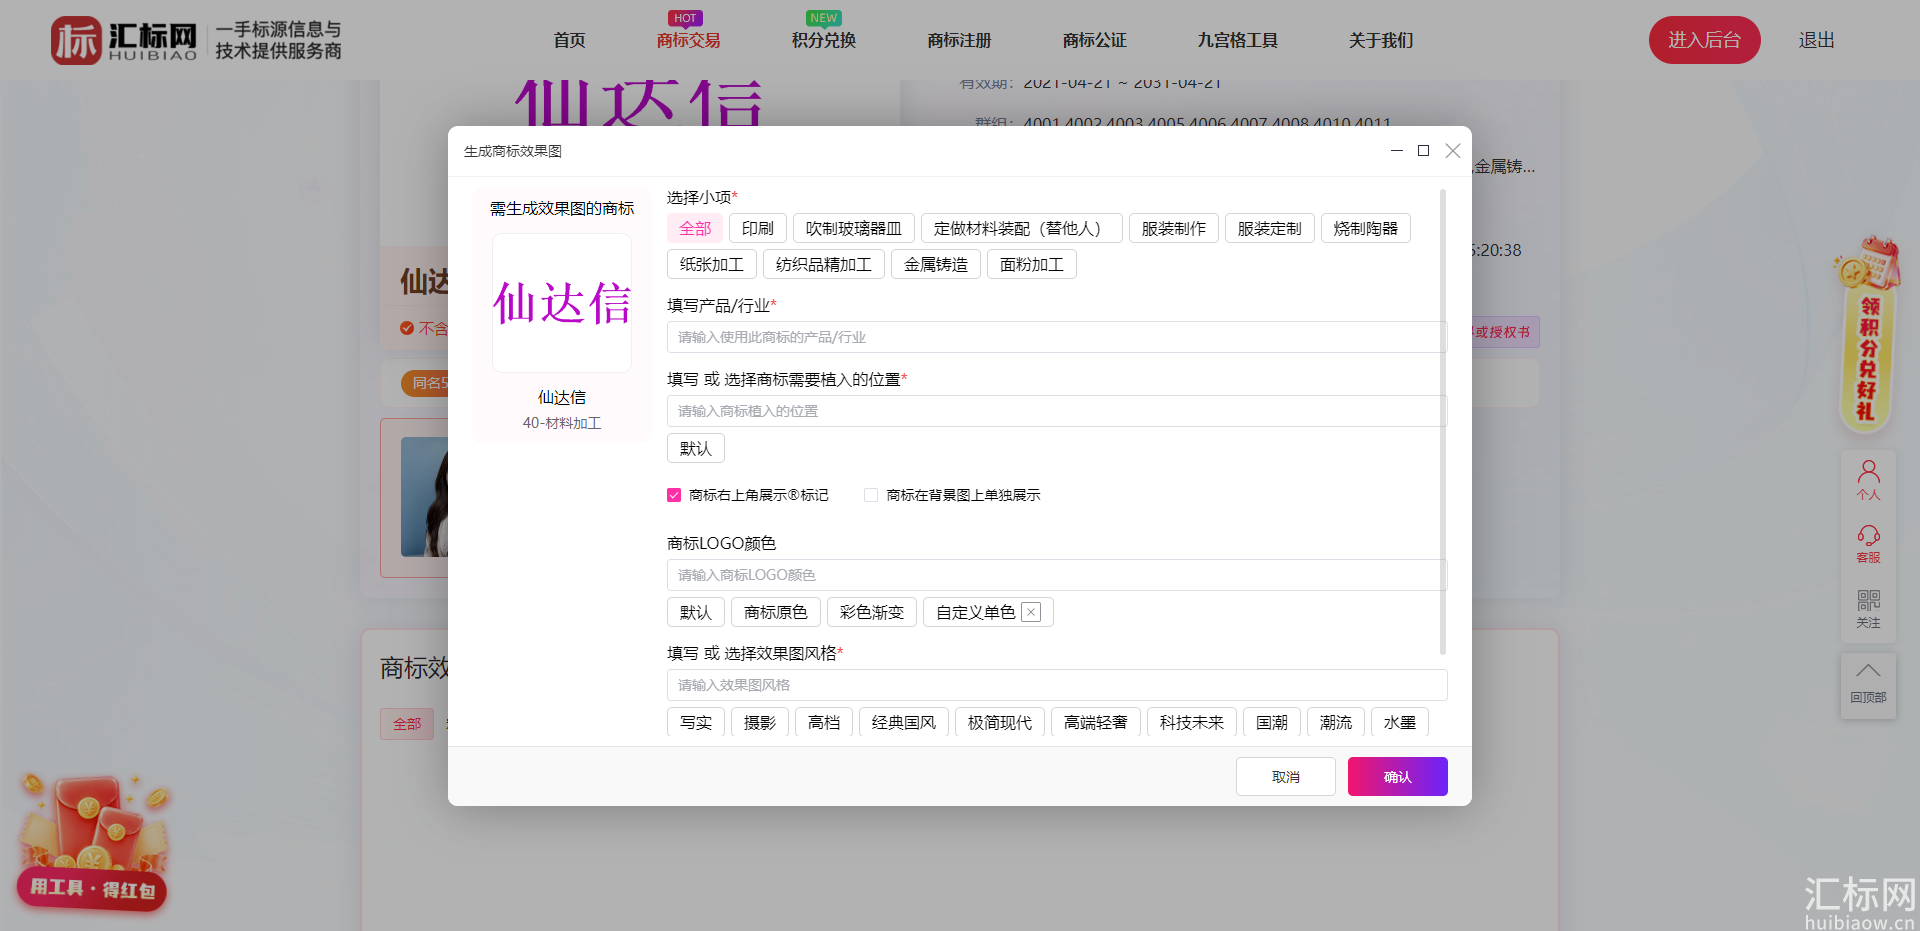Select the 全部 sub-item tag
1920x931 pixels.
pyautogui.click(x=695, y=229)
